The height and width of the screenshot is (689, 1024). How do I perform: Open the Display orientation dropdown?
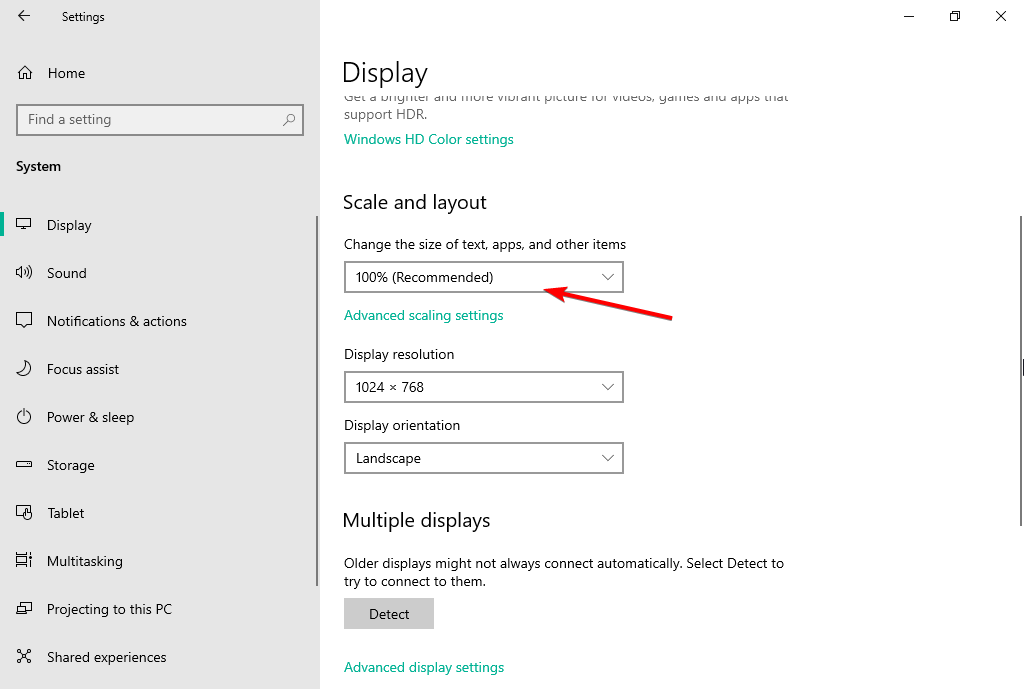[483, 458]
